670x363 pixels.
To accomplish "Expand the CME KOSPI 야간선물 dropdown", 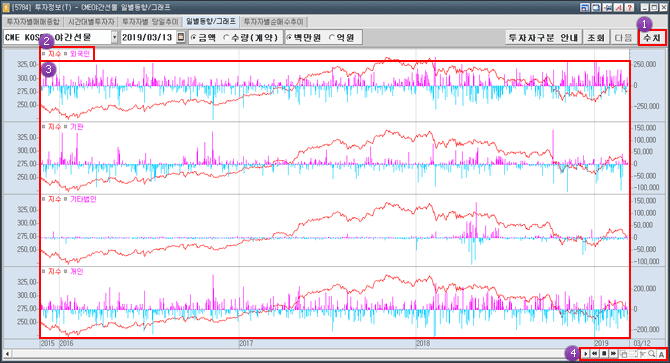I will coord(115,37).
